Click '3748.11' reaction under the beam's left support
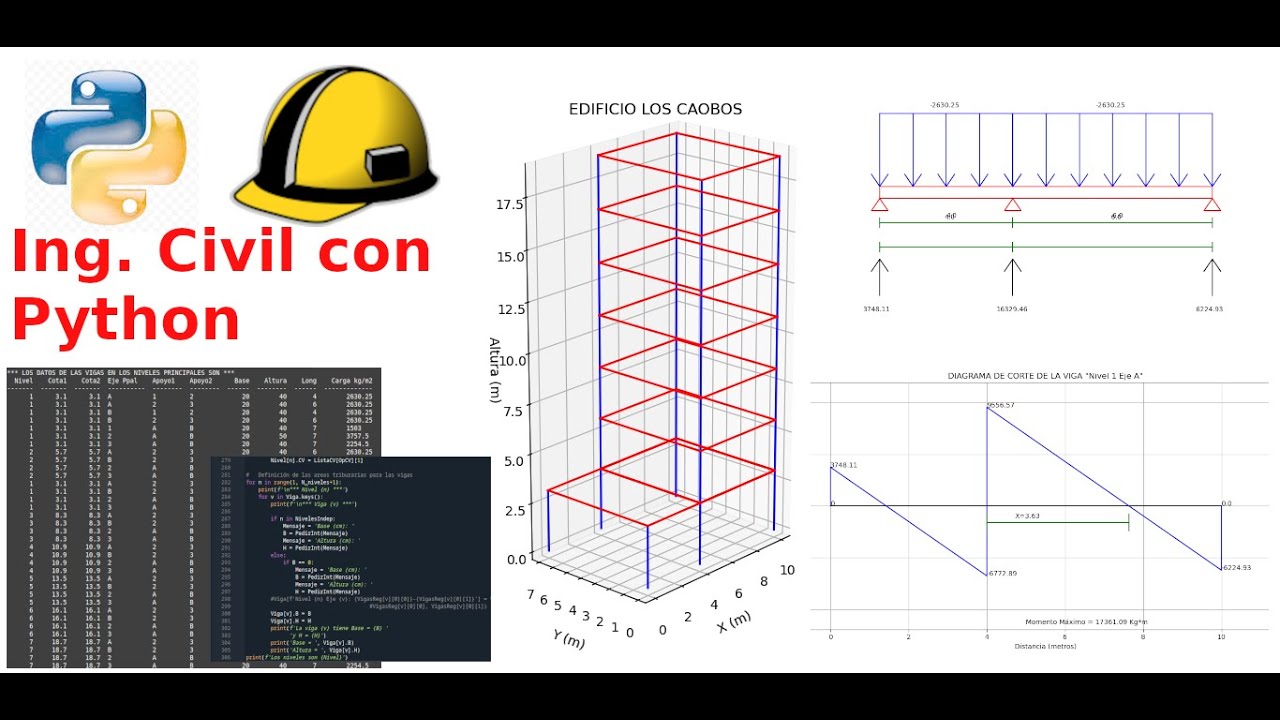Screen dimensions: 1280x720 click(876, 309)
